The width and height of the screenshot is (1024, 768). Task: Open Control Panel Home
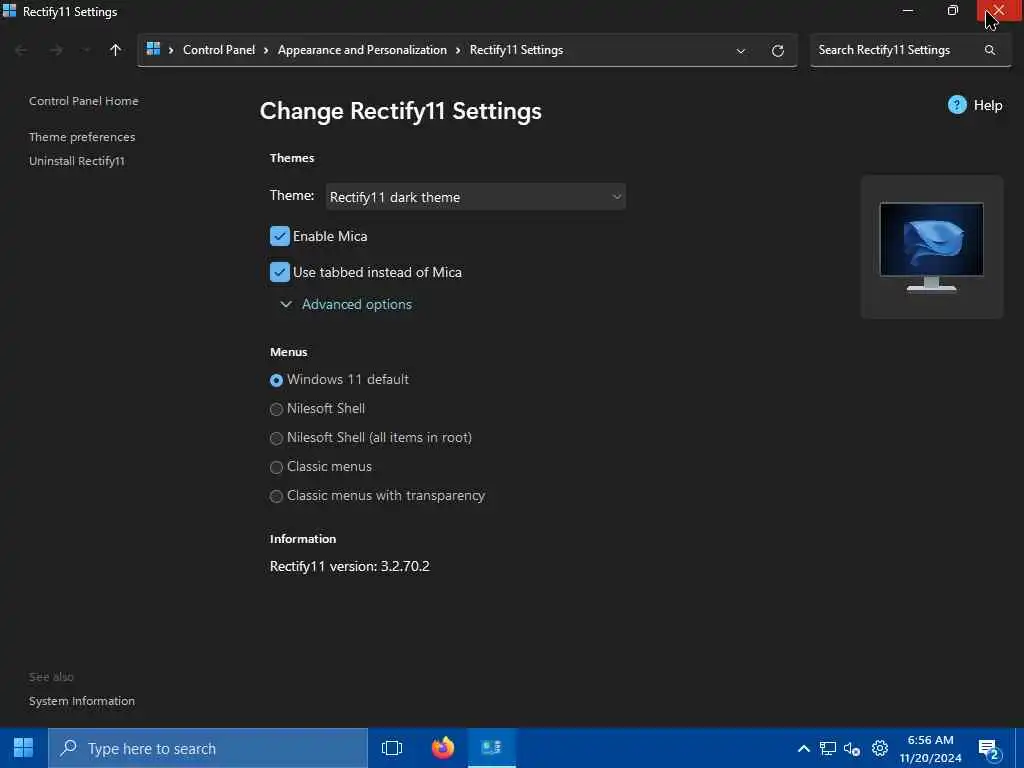click(x=84, y=101)
